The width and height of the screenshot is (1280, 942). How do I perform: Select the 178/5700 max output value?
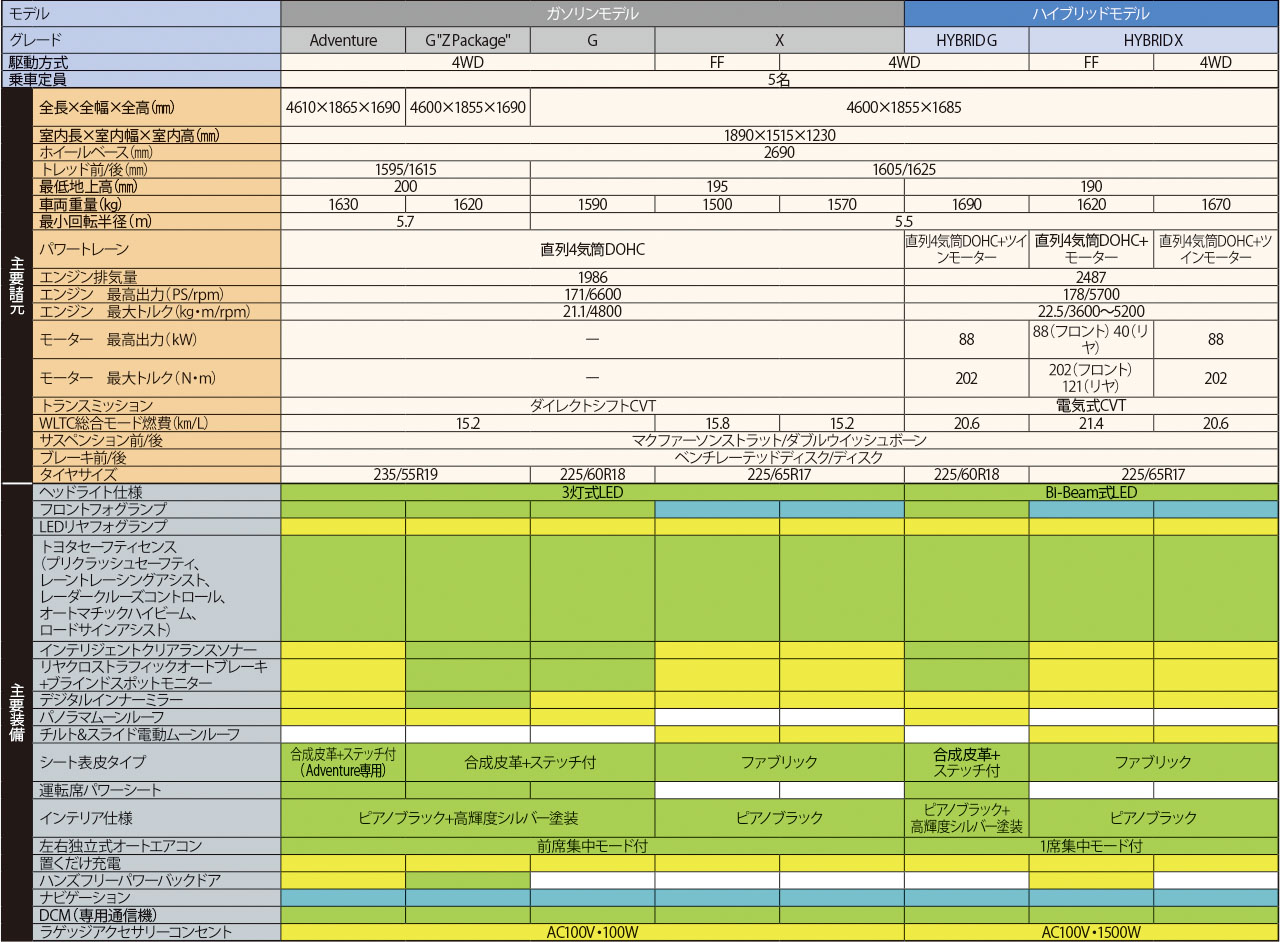click(x=1092, y=294)
